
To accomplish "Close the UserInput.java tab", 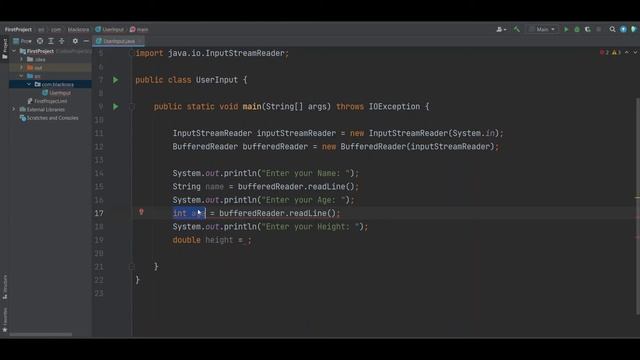I will coord(141,41).
